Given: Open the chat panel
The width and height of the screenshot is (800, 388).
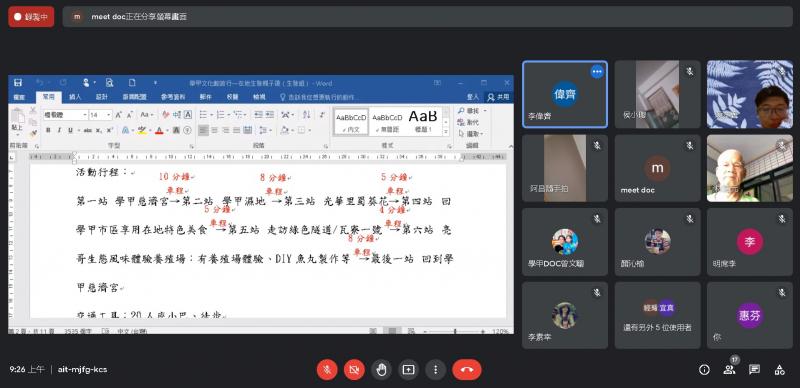Looking at the screenshot, I should click(x=755, y=370).
